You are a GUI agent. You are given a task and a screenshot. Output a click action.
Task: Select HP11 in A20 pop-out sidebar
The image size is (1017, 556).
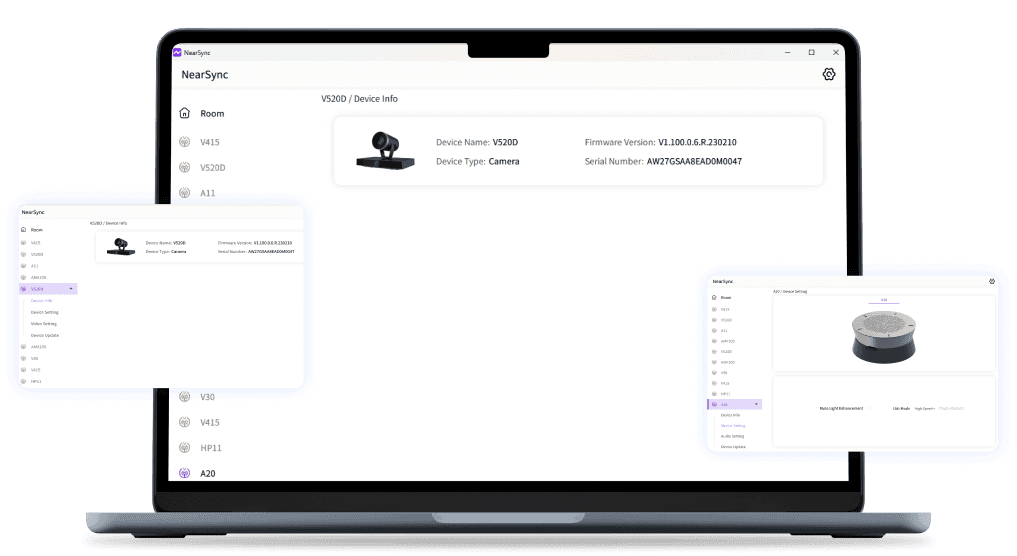(725, 394)
